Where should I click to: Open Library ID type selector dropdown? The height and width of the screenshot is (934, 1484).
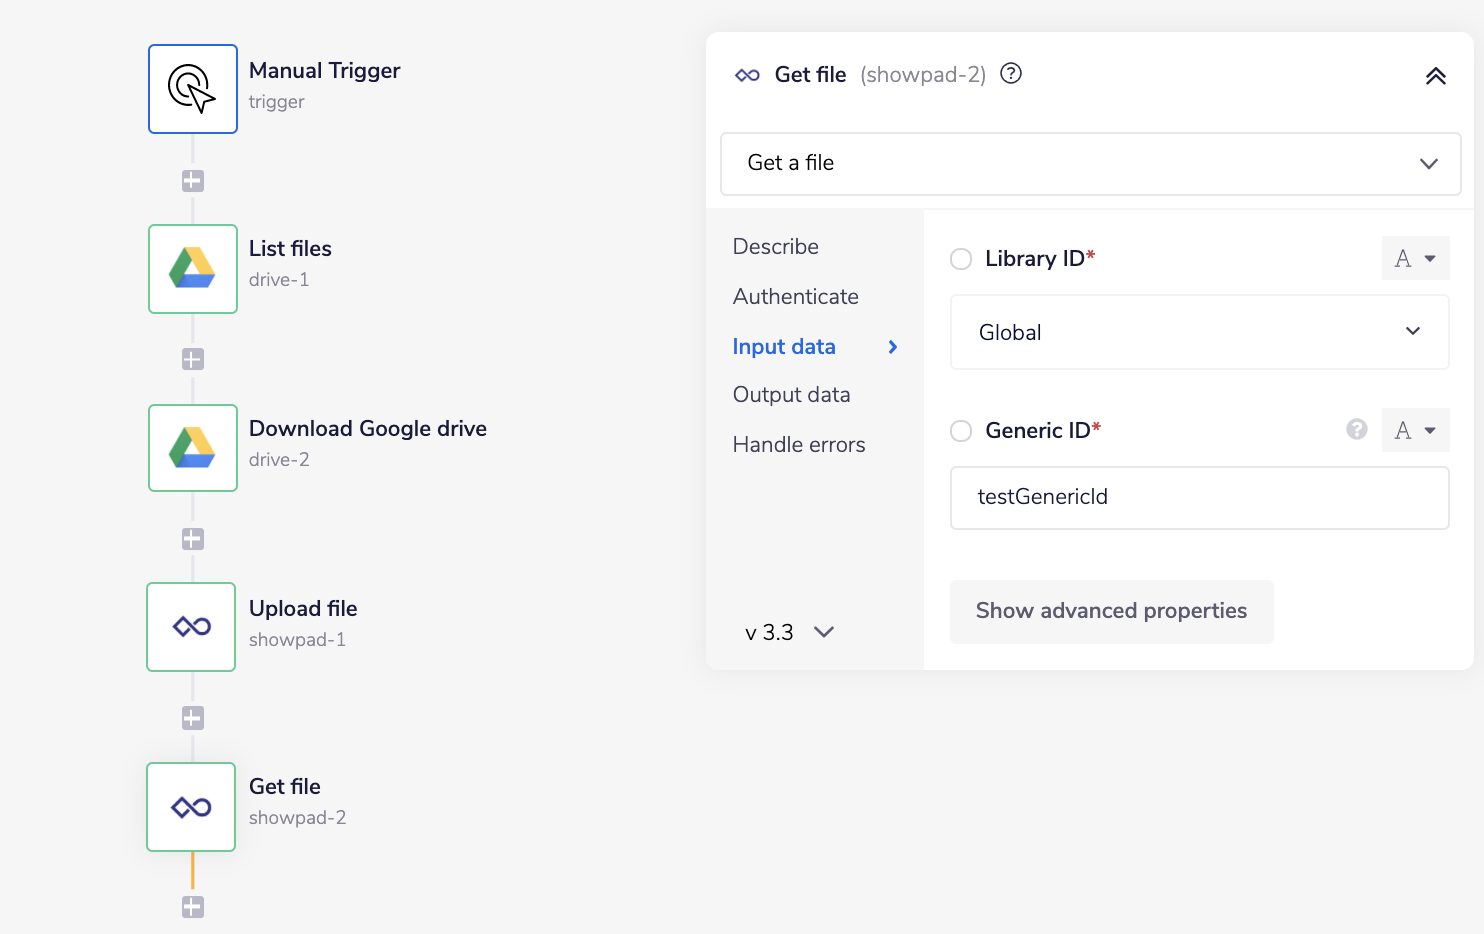tap(1415, 259)
